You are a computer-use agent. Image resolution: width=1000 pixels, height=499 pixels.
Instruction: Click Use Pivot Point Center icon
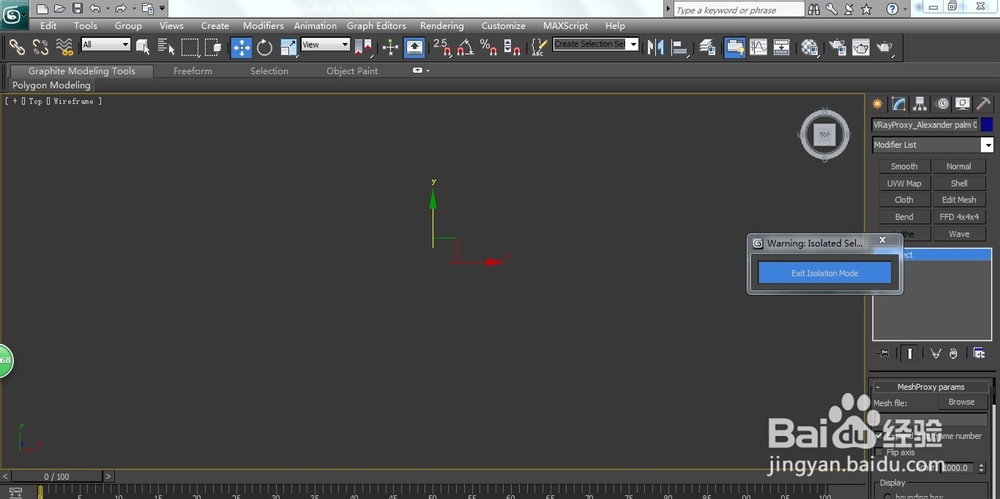pyautogui.click(x=362, y=47)
